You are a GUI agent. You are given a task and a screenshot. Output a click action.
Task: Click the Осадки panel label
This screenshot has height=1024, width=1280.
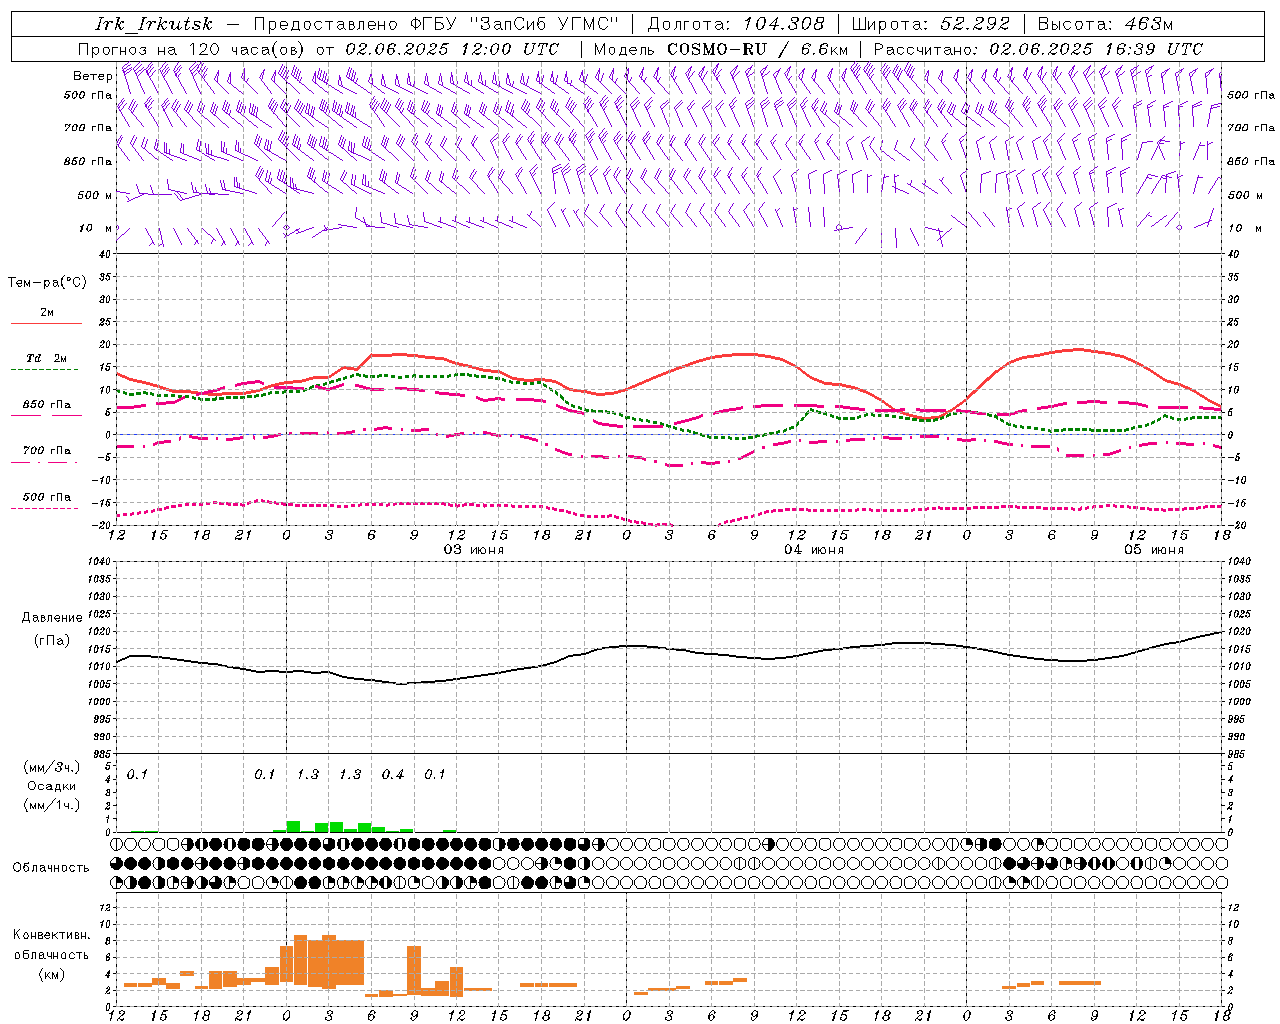[51, 786]
